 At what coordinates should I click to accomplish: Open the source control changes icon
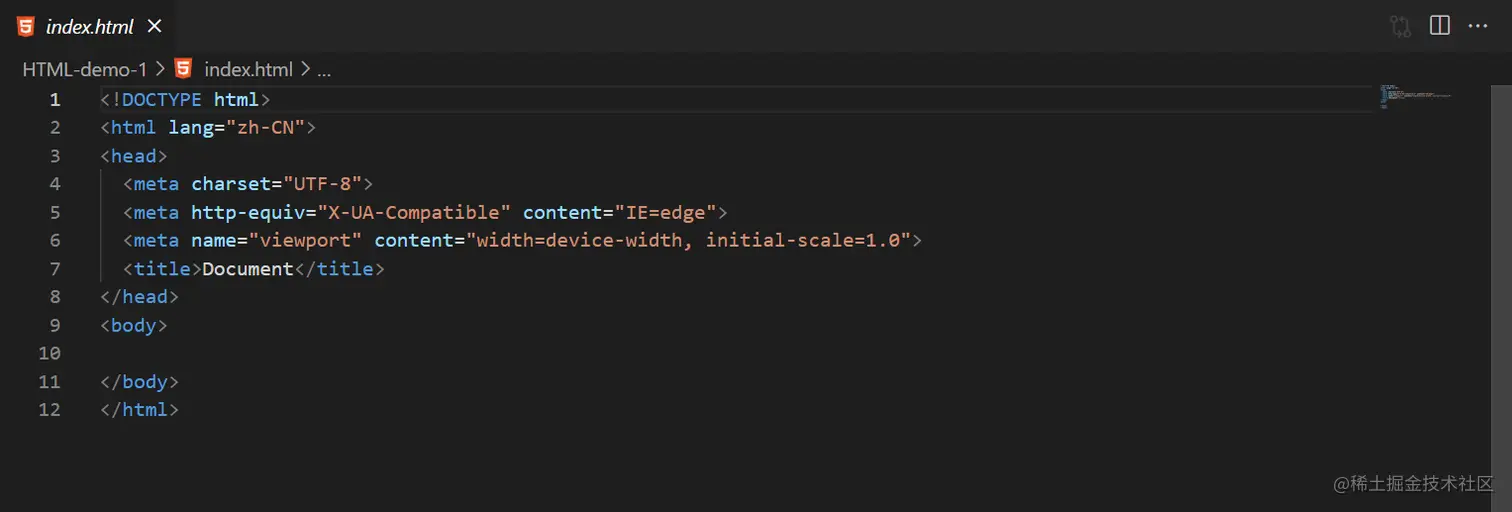click(x=1400, y=26)
